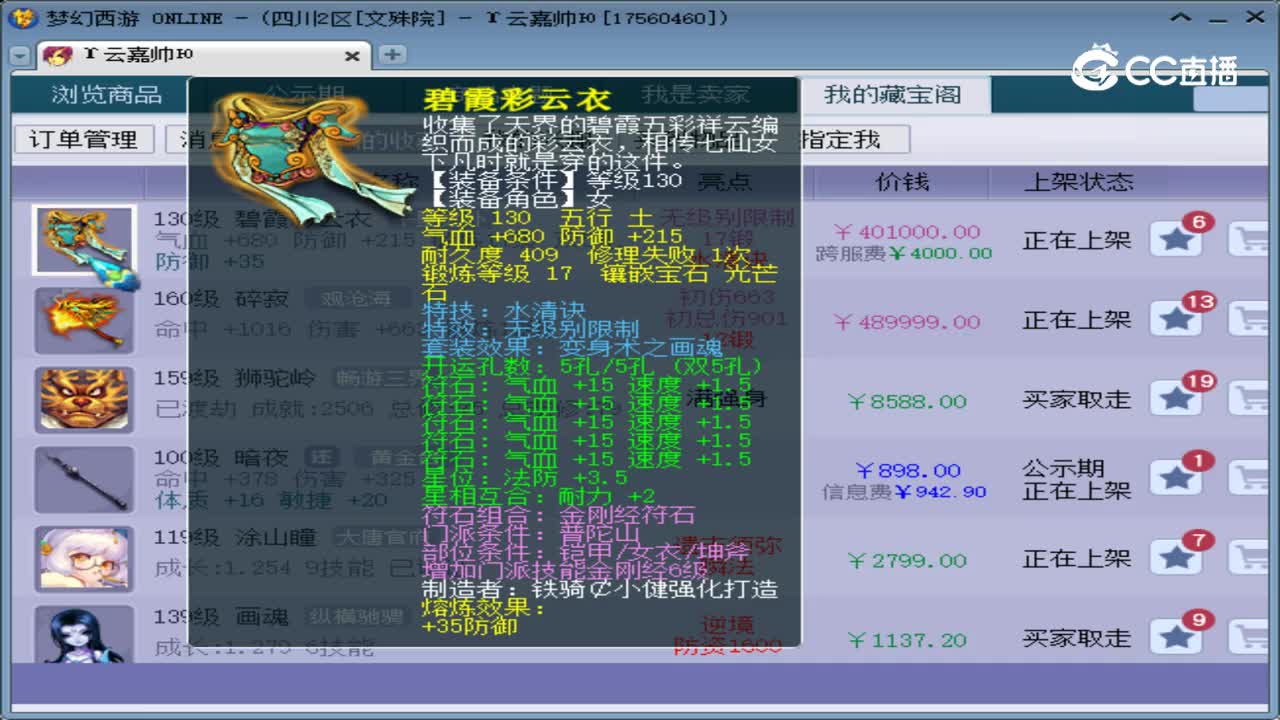The width and height of the screenshot is (1280, 720).
Task: Click the price ￥1137.20
Action: point(907,640)
